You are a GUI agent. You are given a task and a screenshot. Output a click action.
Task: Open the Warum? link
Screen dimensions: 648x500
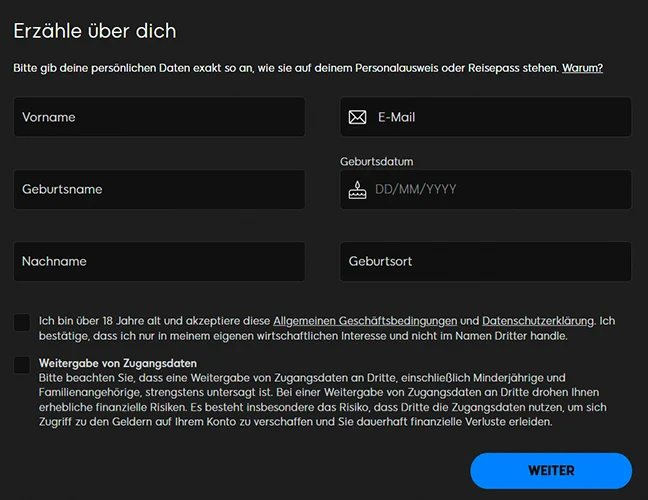pos(582,68)
